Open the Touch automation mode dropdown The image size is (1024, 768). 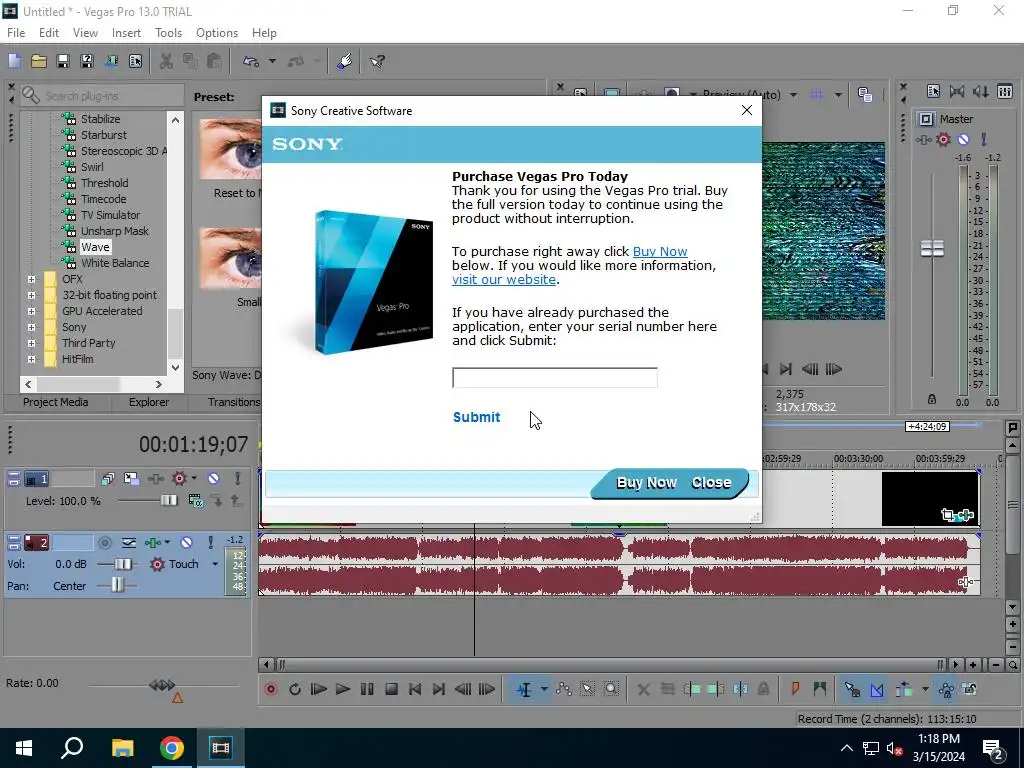point(215,564)
